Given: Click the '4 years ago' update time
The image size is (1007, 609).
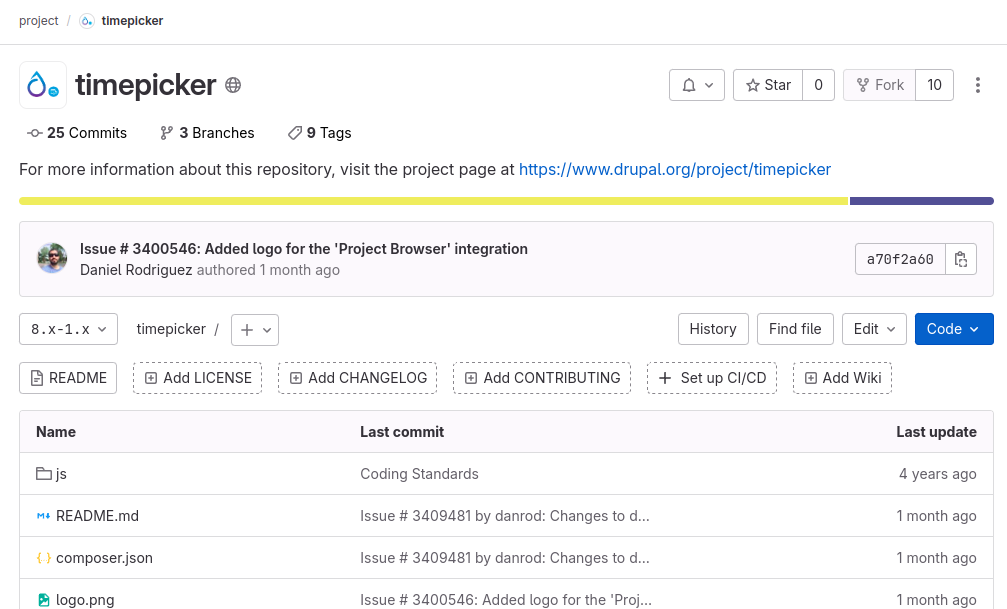Looking at the screenshot, I should pos(938,474).
